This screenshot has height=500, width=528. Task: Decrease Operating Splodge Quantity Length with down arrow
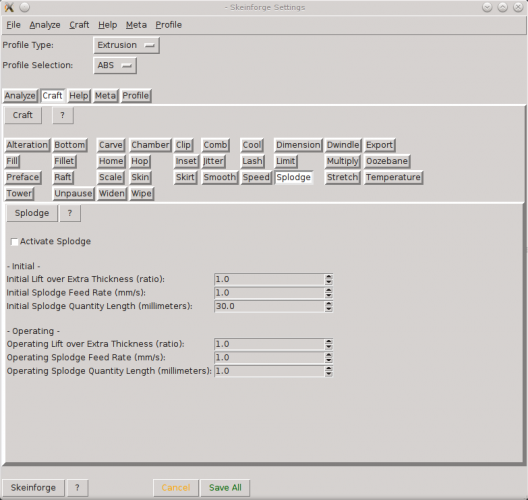[x=329, y=374]
